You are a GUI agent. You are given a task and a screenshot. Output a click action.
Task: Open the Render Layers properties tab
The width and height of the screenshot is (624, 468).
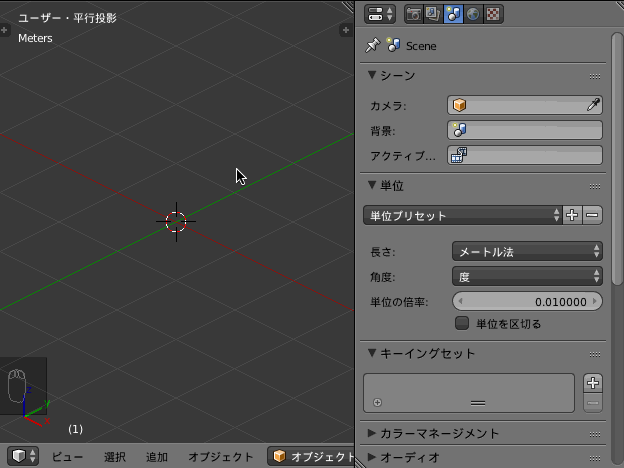(433, 14)
